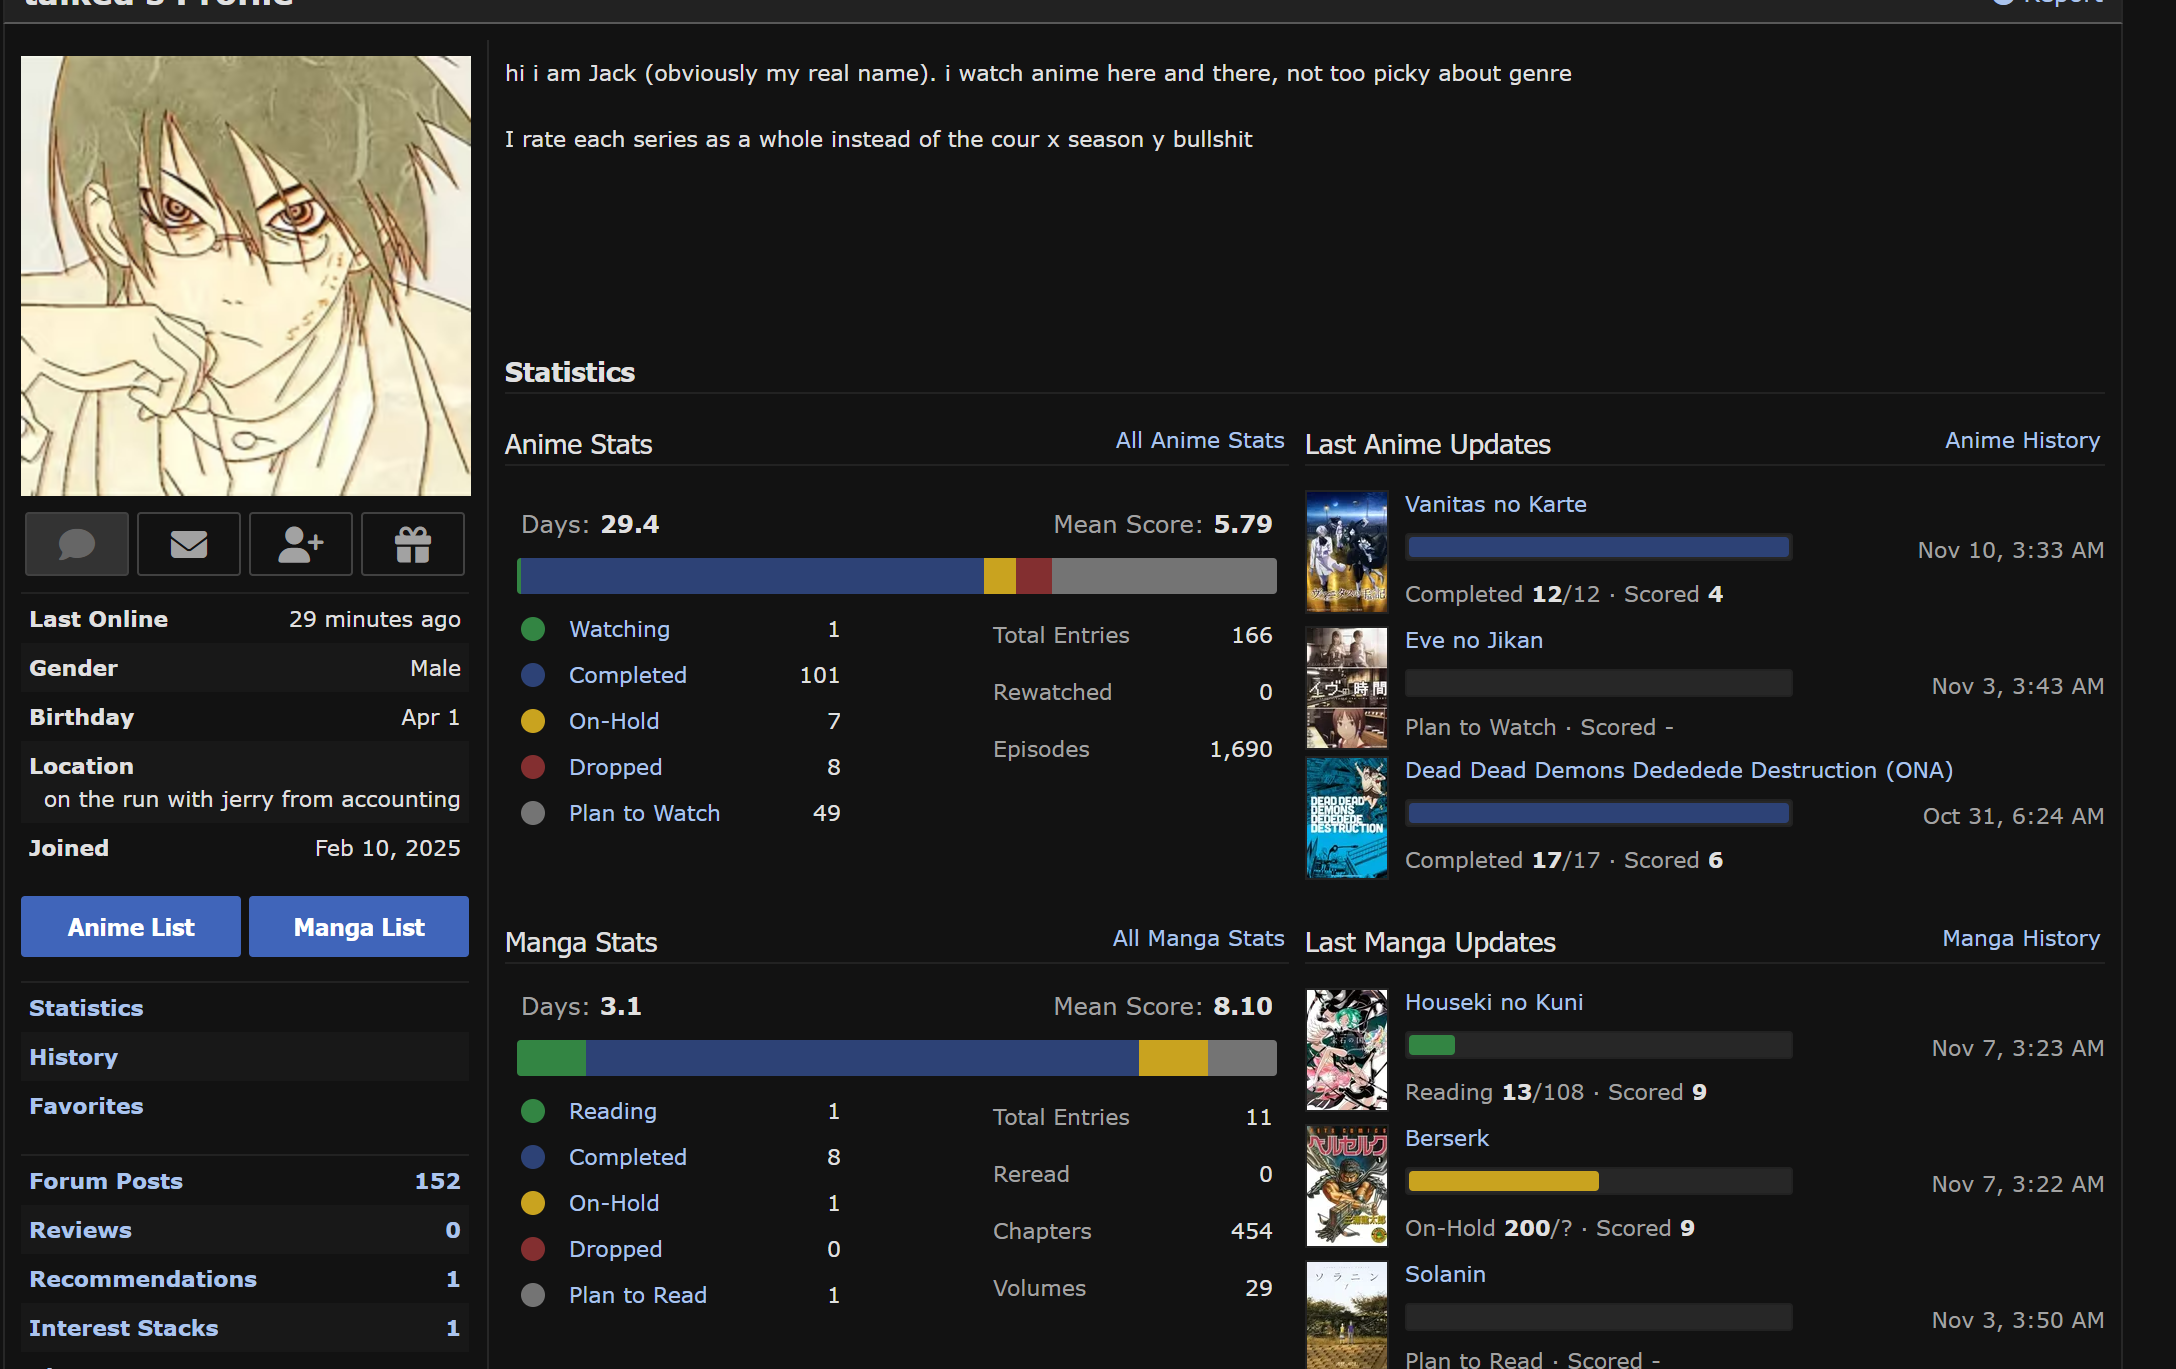Click the comment speech bubble icon
Screen dimensions: 2176x1369
tap(77, 544)
